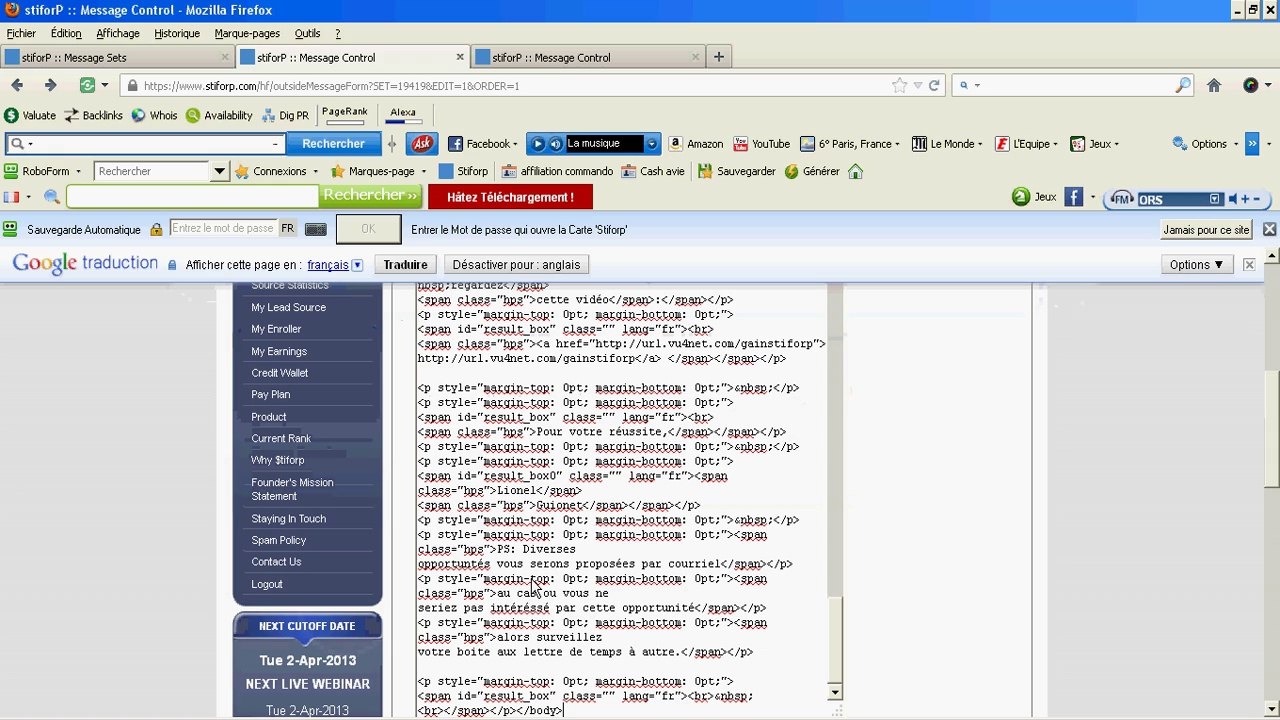Screen dimensions: 1280x720
Task: Click the Valuate dollar icon
Action: click(11, 116)
